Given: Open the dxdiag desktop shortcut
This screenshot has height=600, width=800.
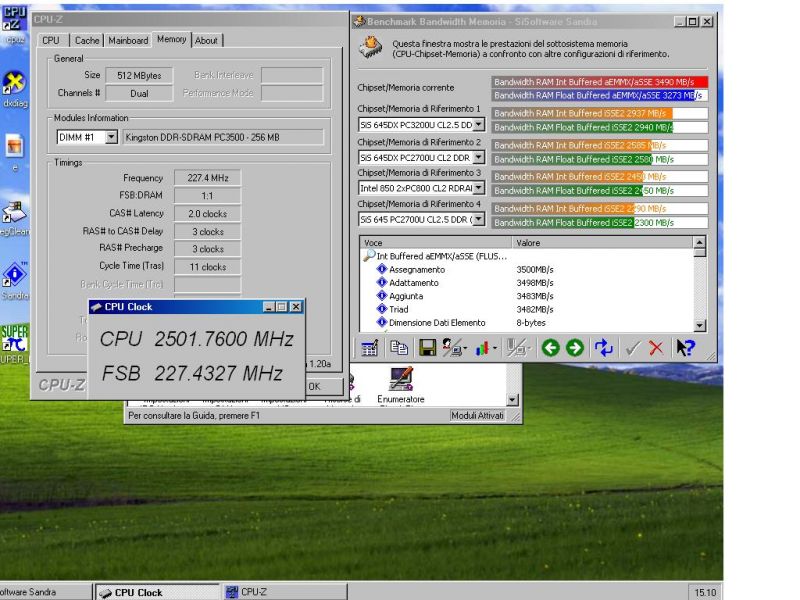Looking at the screenshot, I should [15, 89].
